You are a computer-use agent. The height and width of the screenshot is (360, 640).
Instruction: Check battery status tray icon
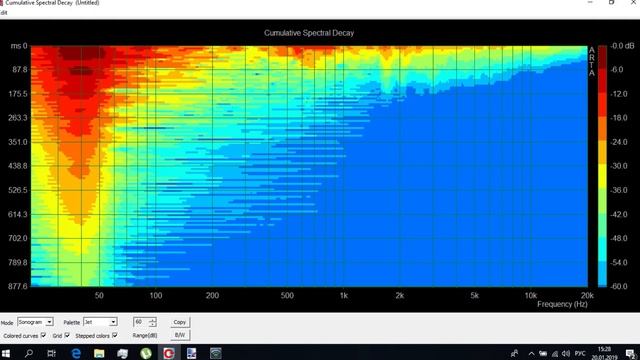pyautogui.click(x=543, y=353)
